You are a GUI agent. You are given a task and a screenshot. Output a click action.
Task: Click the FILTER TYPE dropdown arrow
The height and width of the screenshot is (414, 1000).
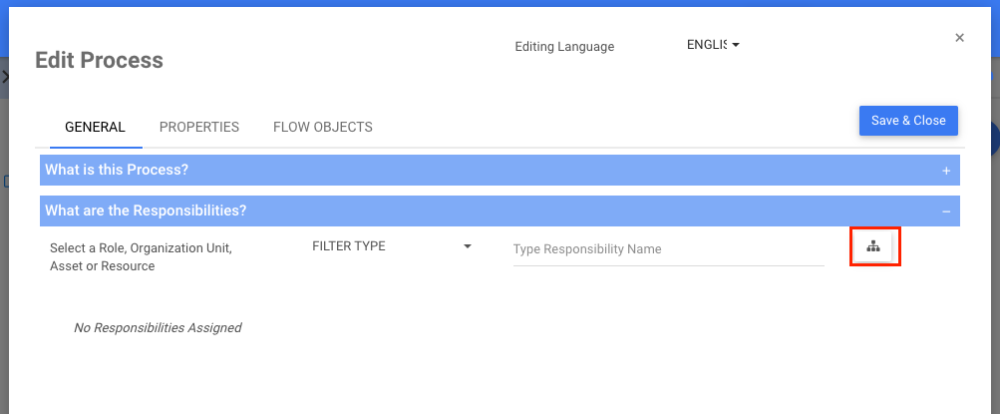coord(467,246)
